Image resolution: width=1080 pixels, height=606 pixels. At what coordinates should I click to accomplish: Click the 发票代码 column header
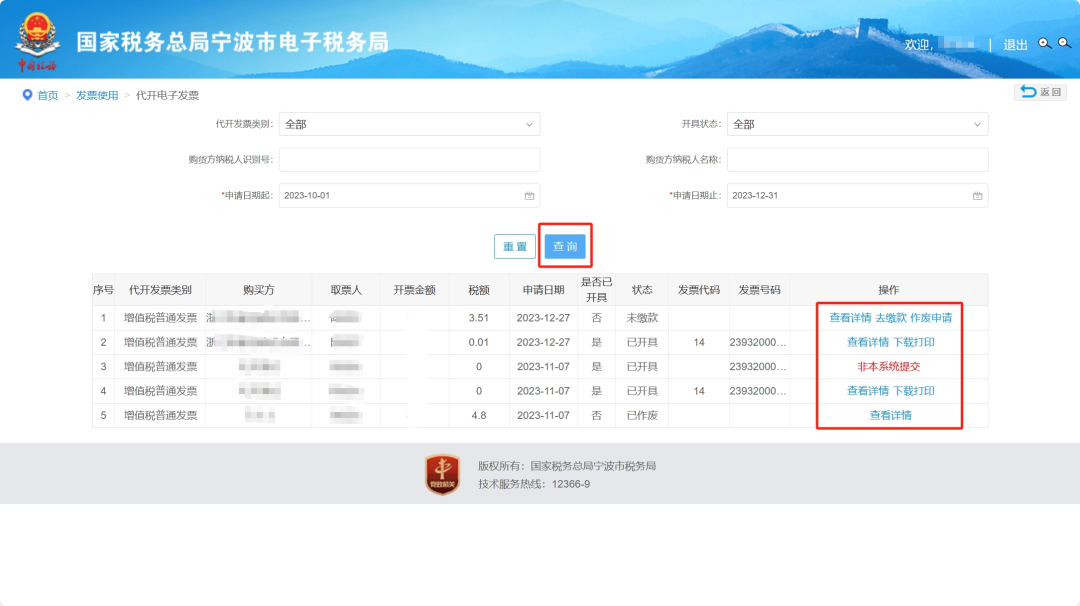[x=698, y=290]
